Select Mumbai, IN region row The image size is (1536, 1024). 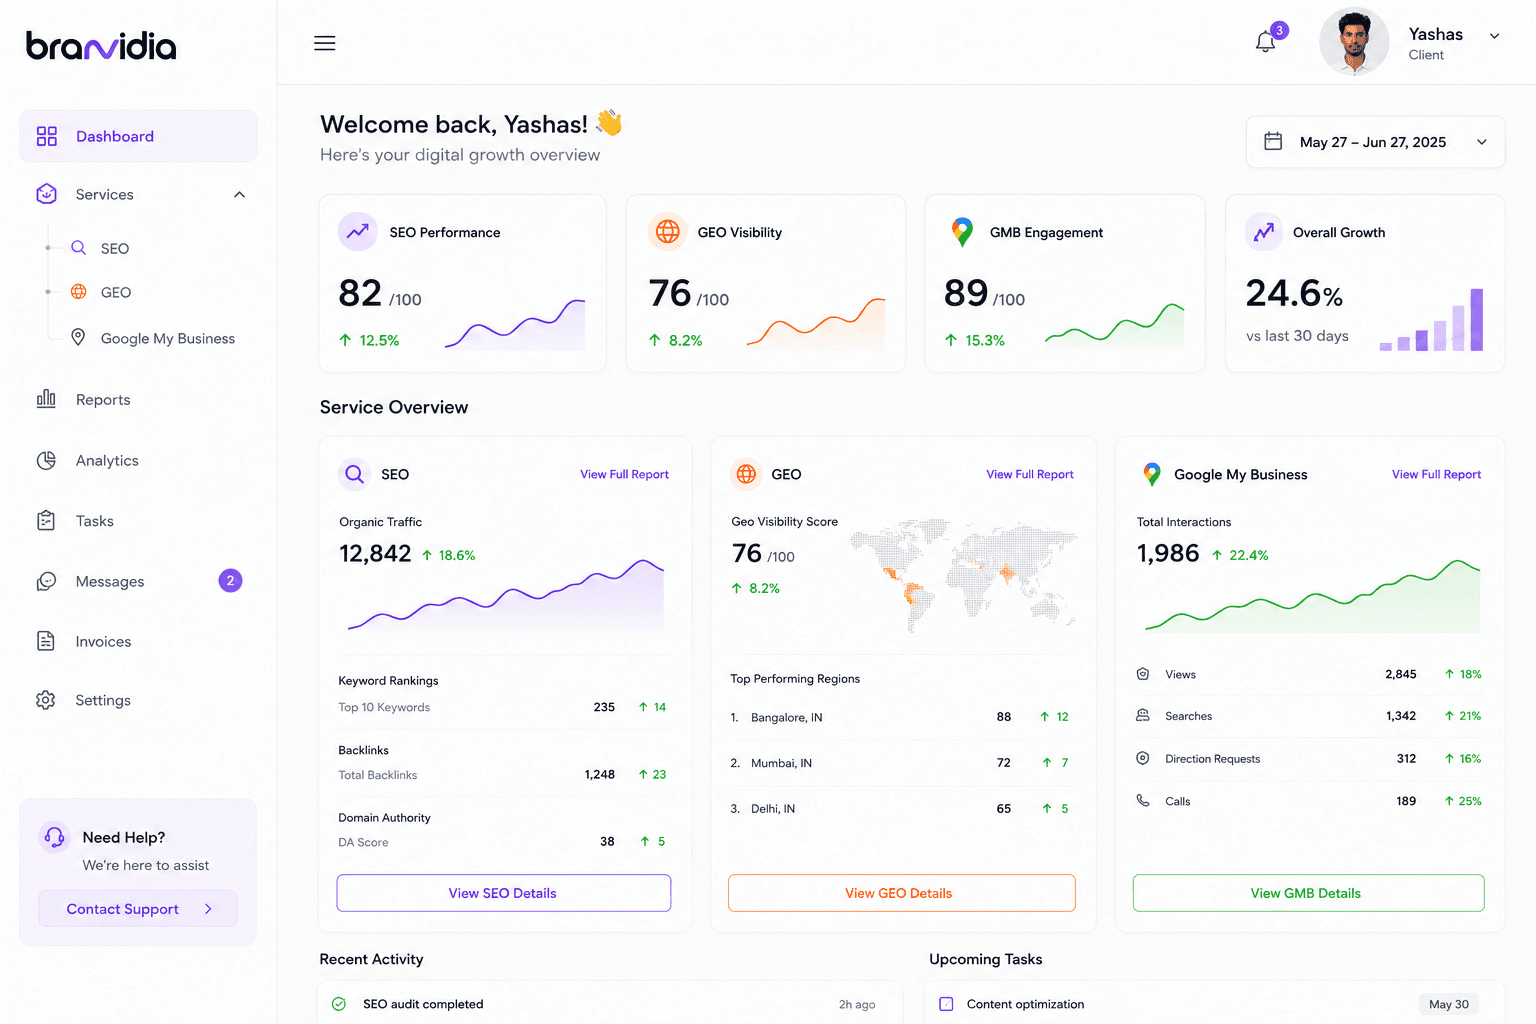point(901,762)
